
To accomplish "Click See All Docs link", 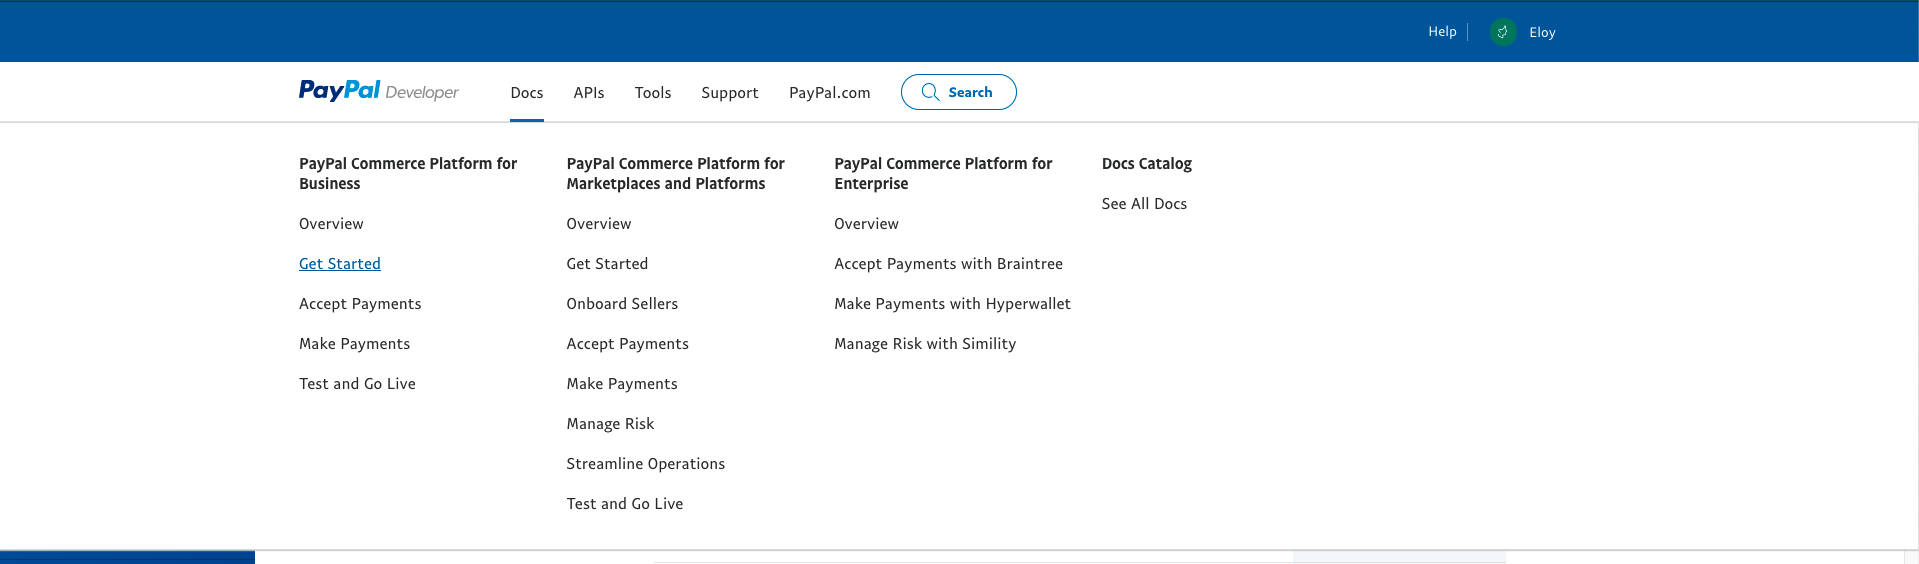I will click(x=1144, y=204).
